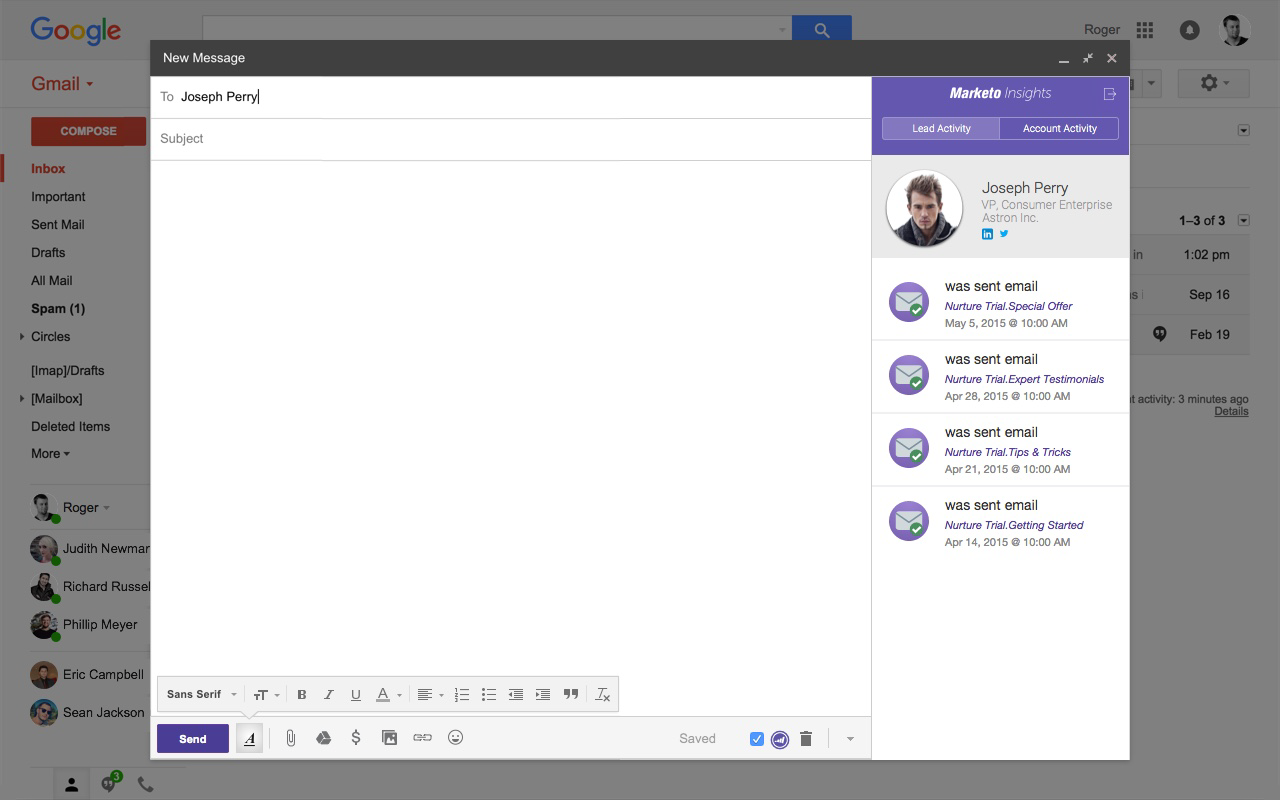Screen dimensions: 1280x800
Task: Apply quote formatting
Action: click(570, 694)
